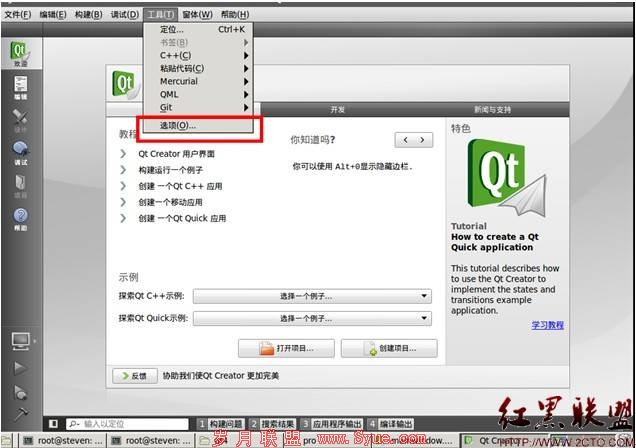
Task: Open the 帮助(H) menu
Action: pos(234,15)
